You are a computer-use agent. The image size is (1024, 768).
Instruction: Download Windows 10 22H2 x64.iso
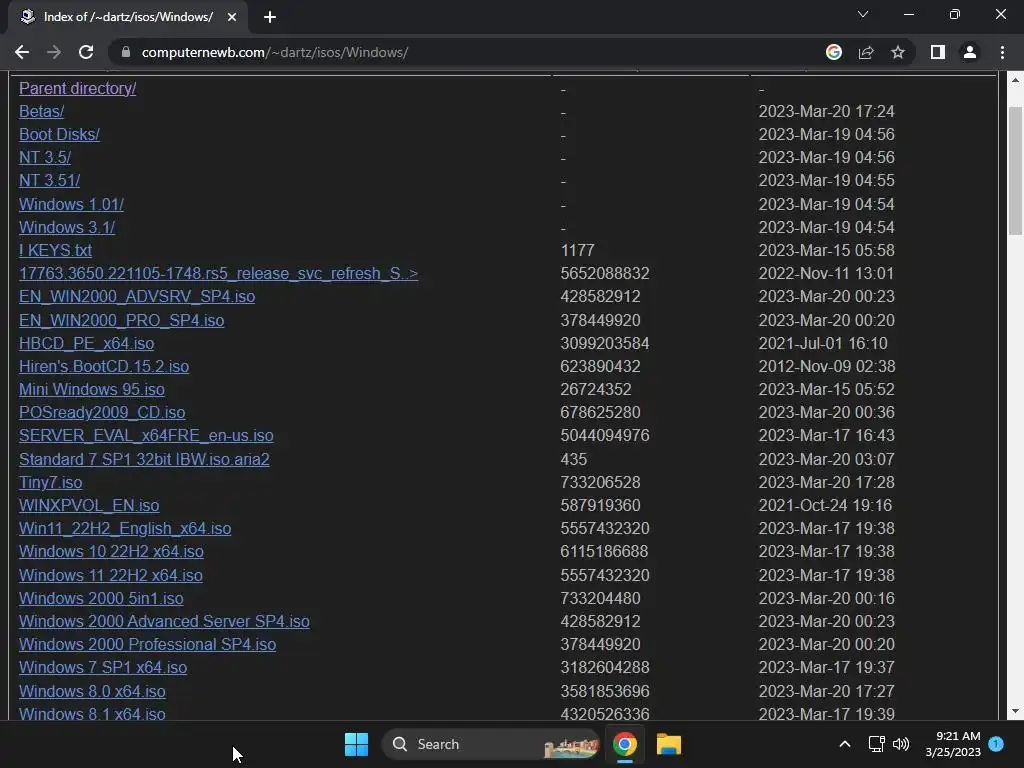[112, 551]
